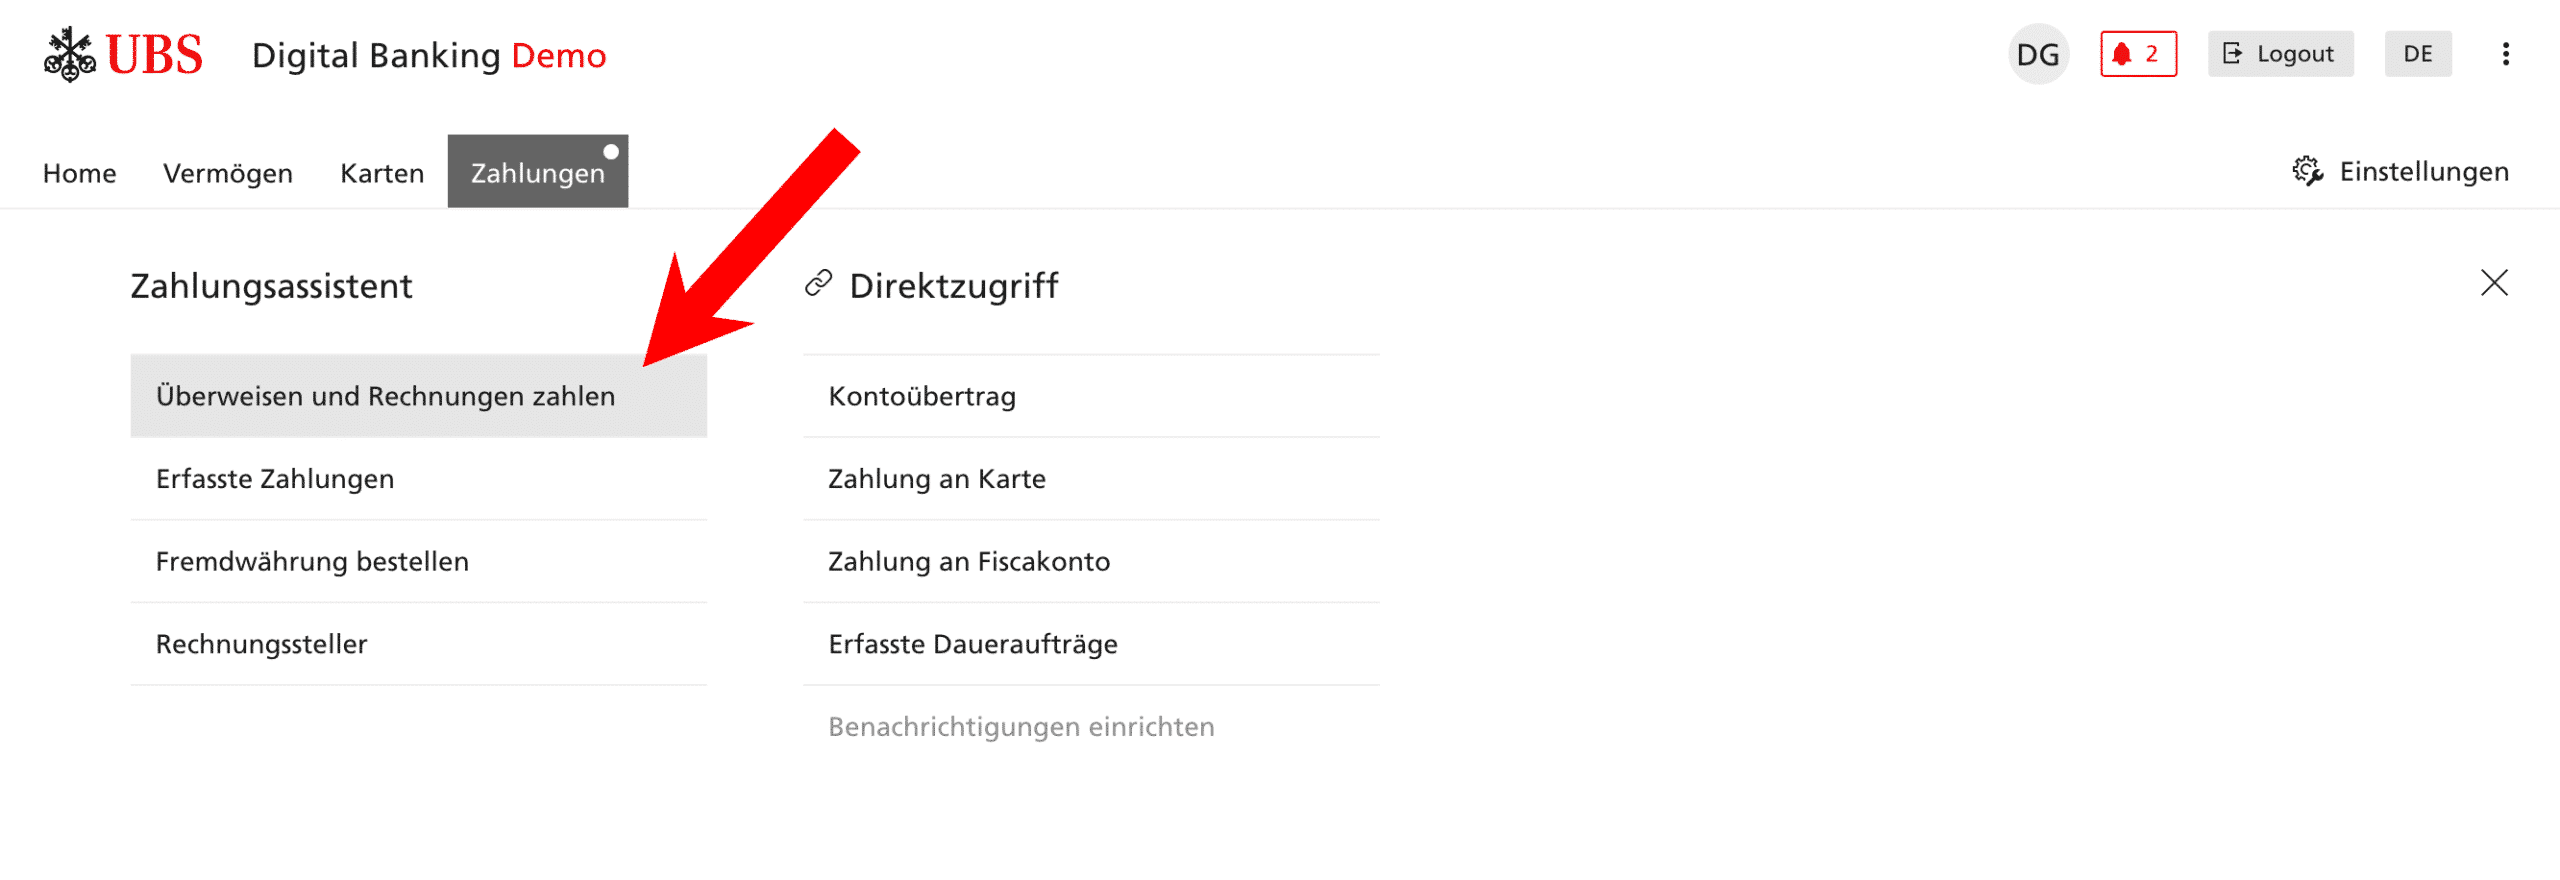Image resolution: width=2560 pixels, height=880 pixels.
Task: Select Überweisen und Rechnungen zahlen
Action: point(419,396)
